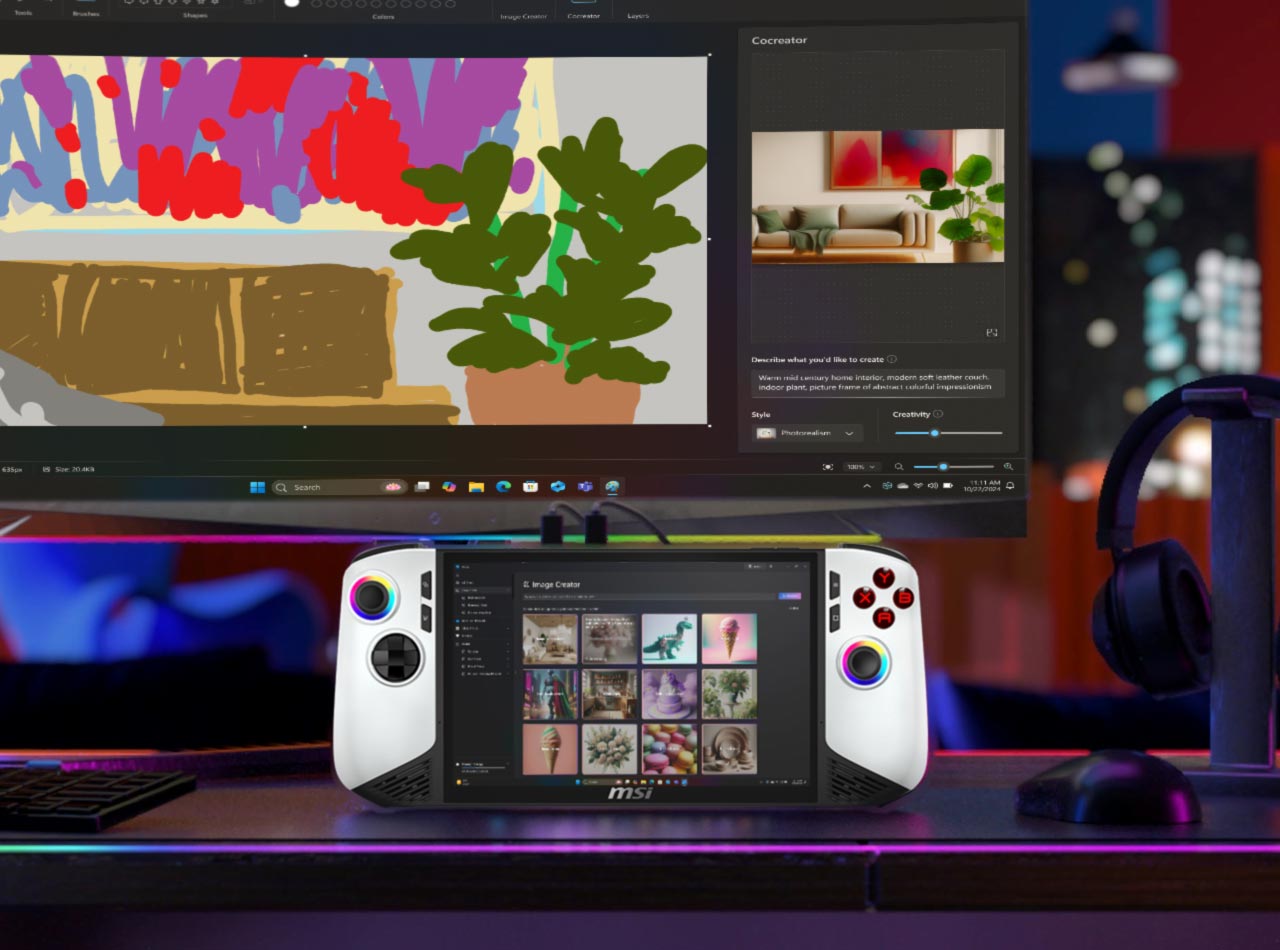Open the Photorealism style dropdown
Viewport: 1280px width, 950px height.
(x=808, y=433)
